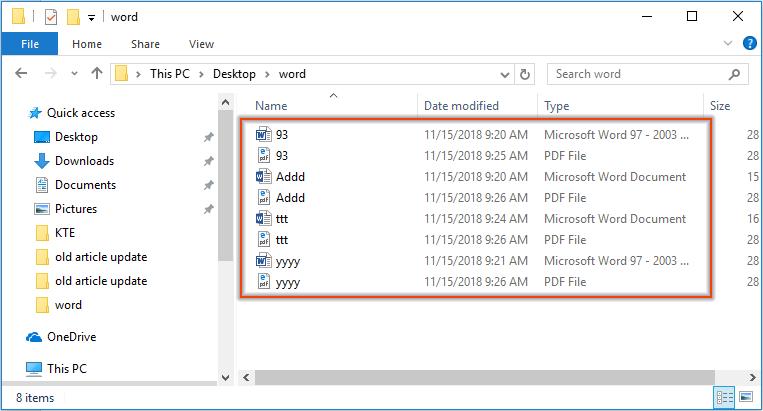Click the New folder quick access icon
This screenshot has height=411, width=763.
[73, 18]
